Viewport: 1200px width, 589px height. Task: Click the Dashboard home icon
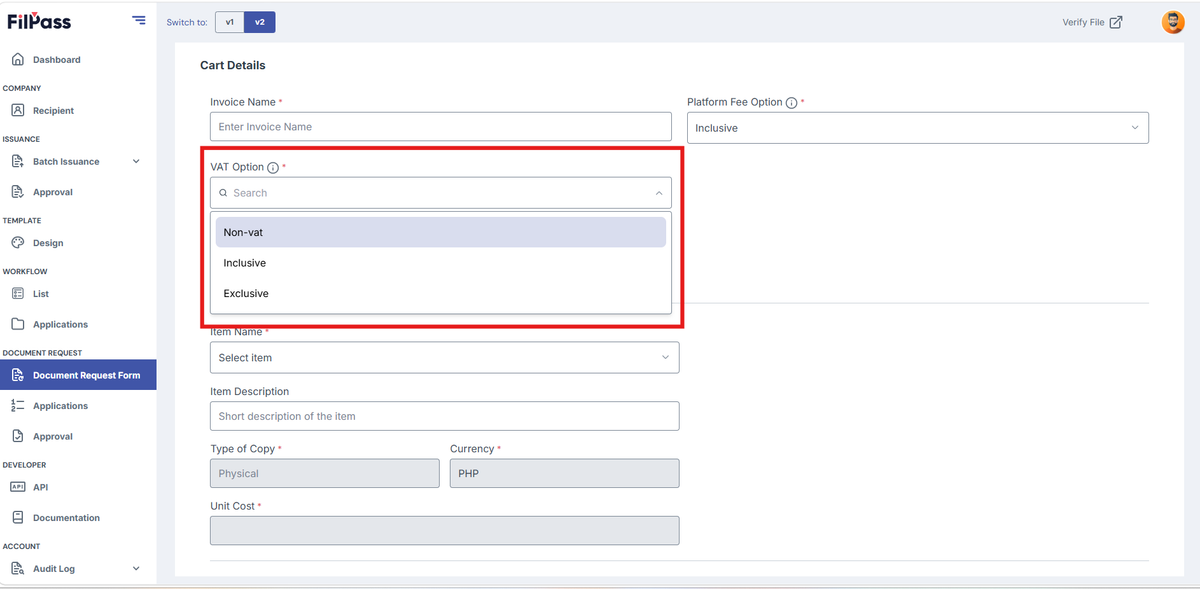17,60
